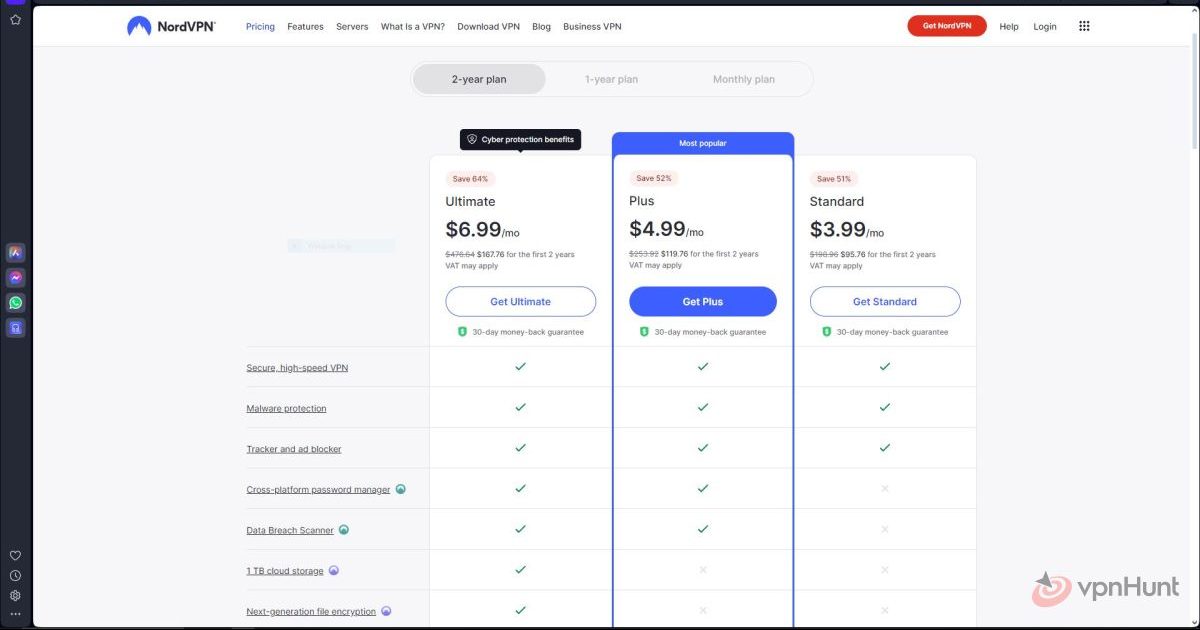Click the NordPass badge beside password manager
1200x630 pixels.
coord(401,490)
